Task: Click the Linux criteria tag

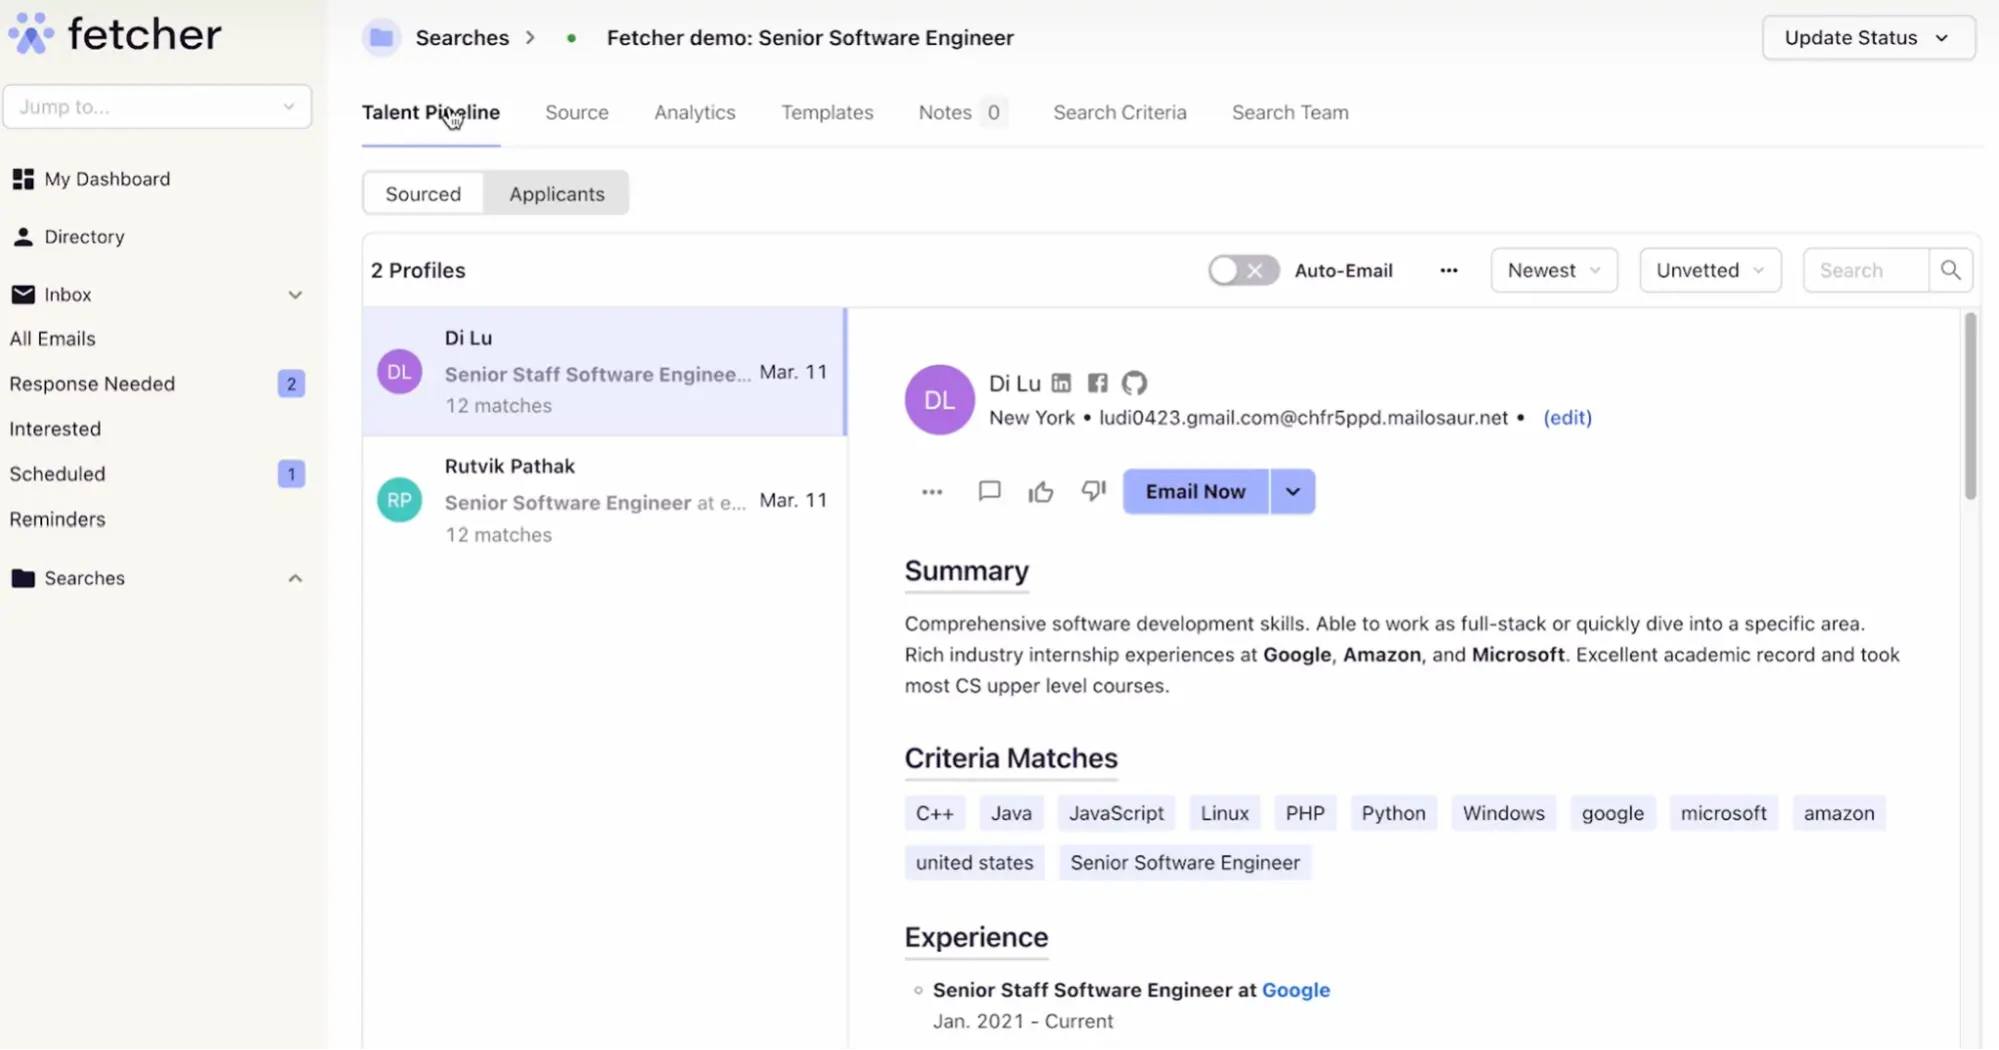Action: pyautogui.click(x=1225, y=813)
